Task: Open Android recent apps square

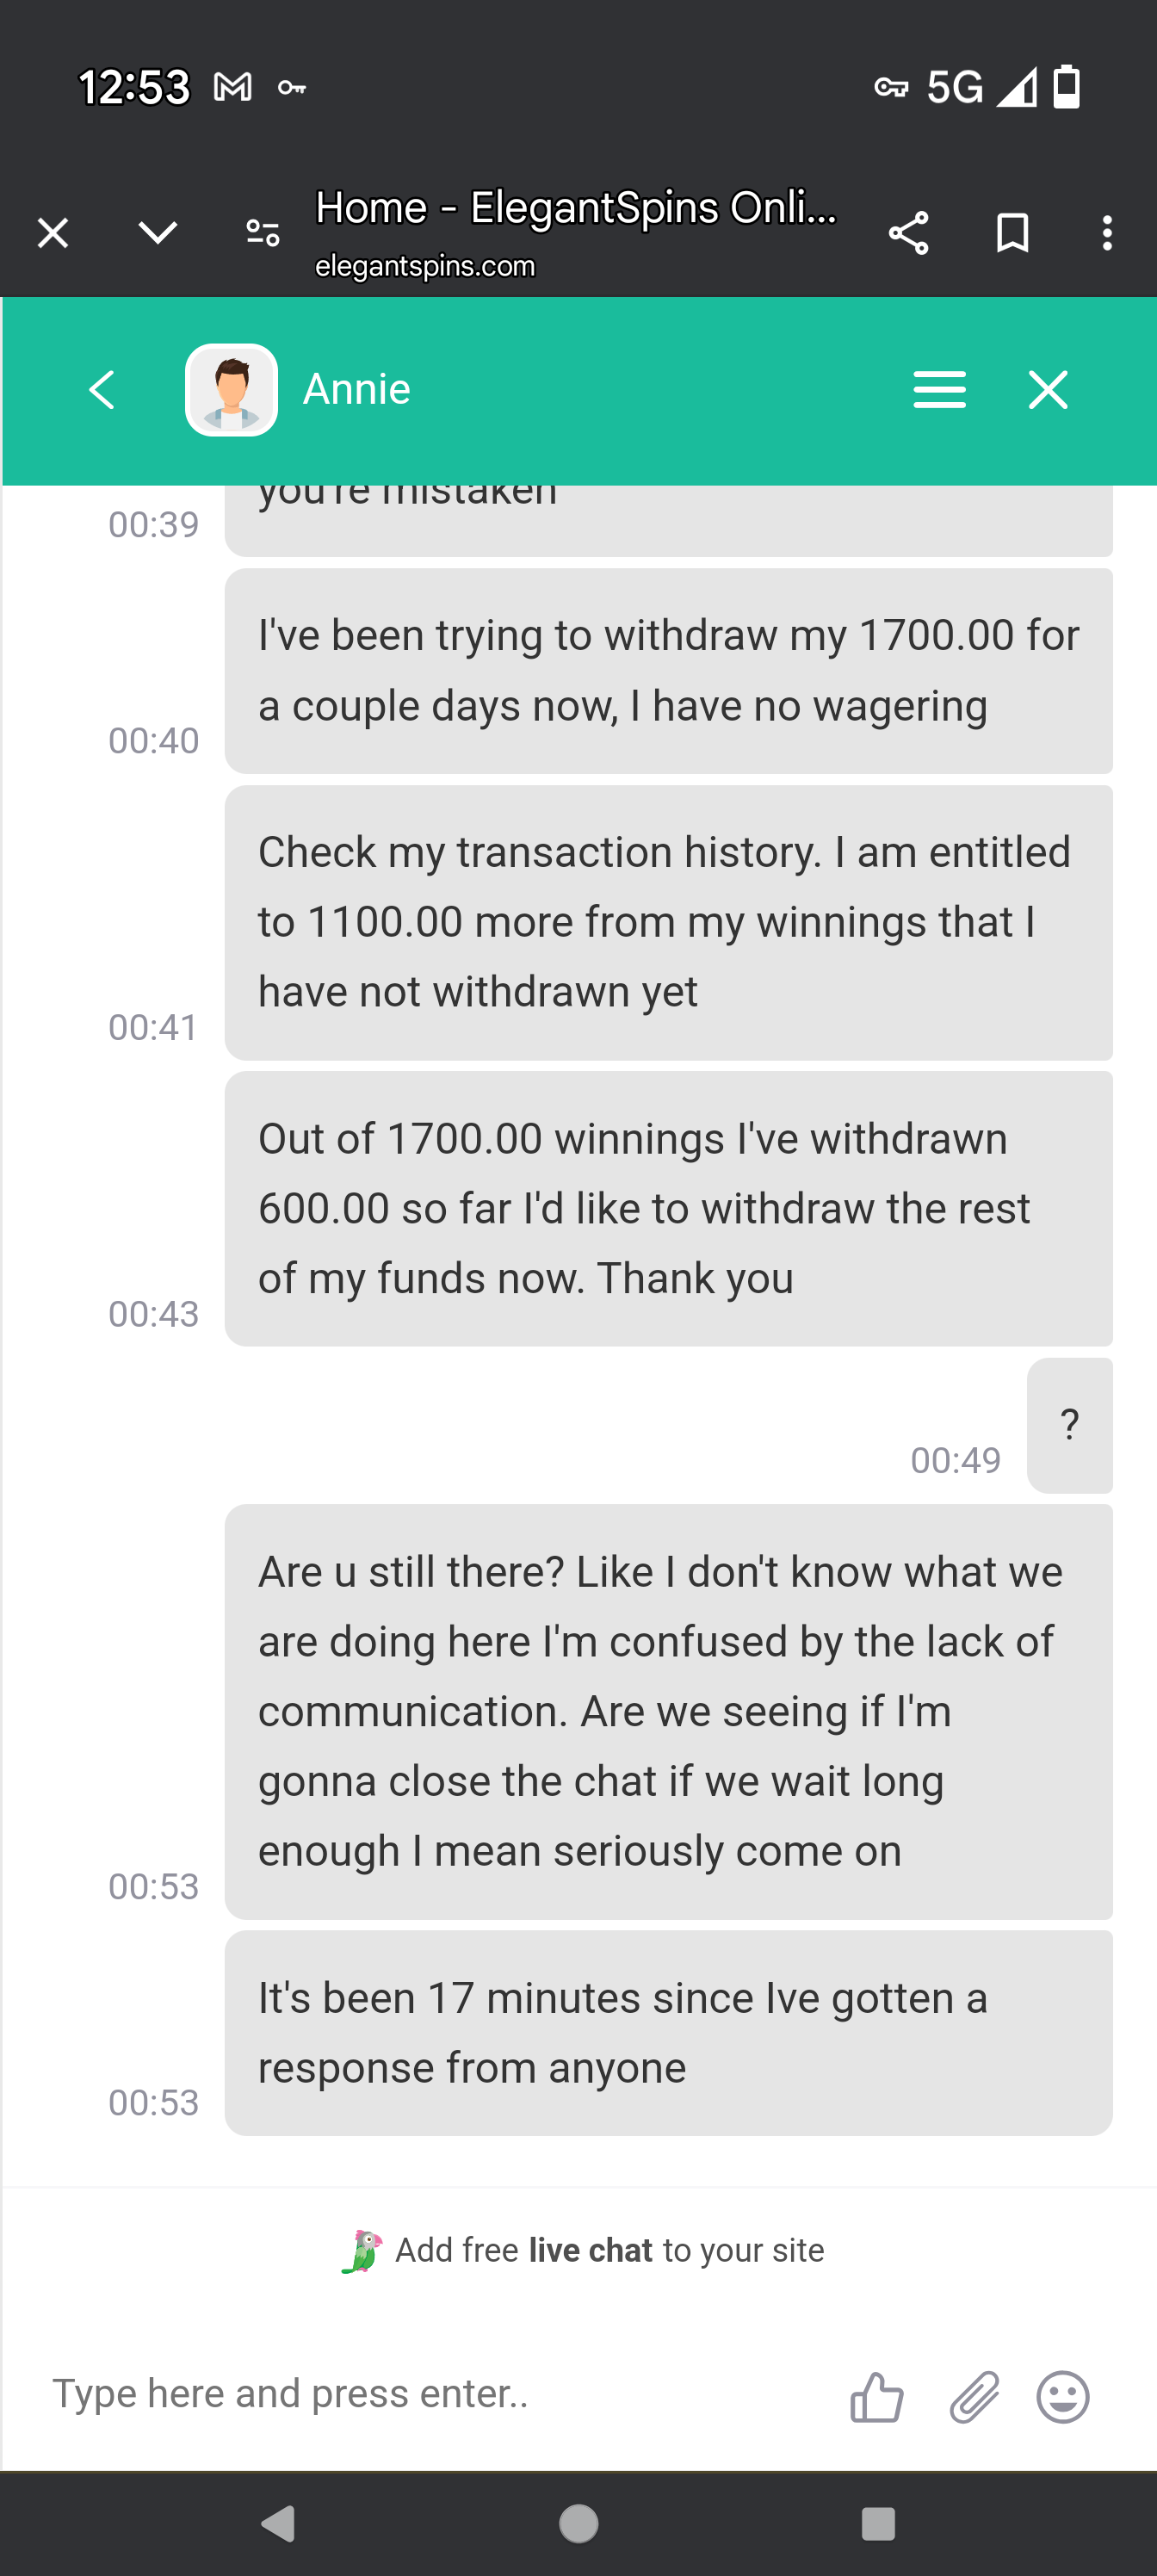Action: pyautogui.click(x=877, y=2523)
